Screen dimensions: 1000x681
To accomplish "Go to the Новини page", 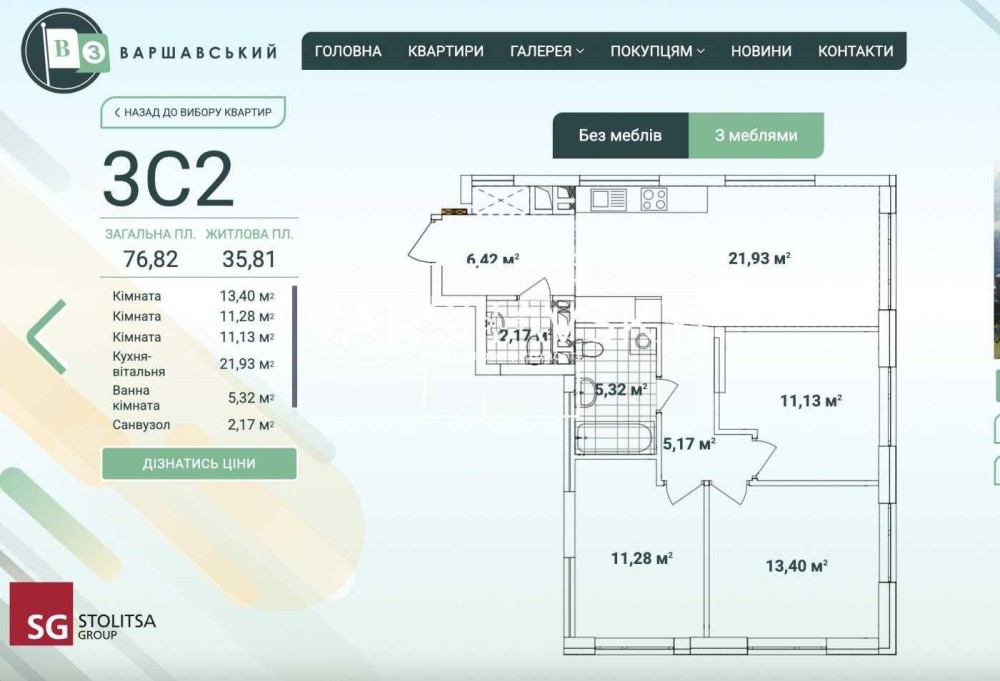I will [x=761, y=51].
